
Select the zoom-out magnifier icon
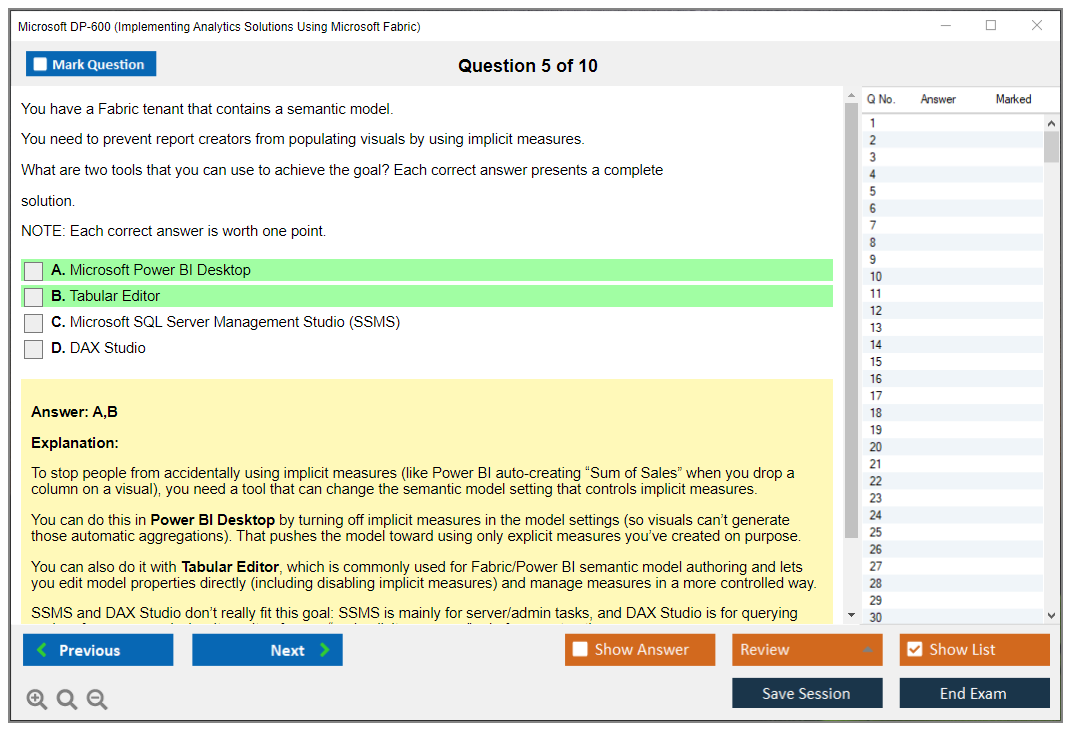click(96, 699)
